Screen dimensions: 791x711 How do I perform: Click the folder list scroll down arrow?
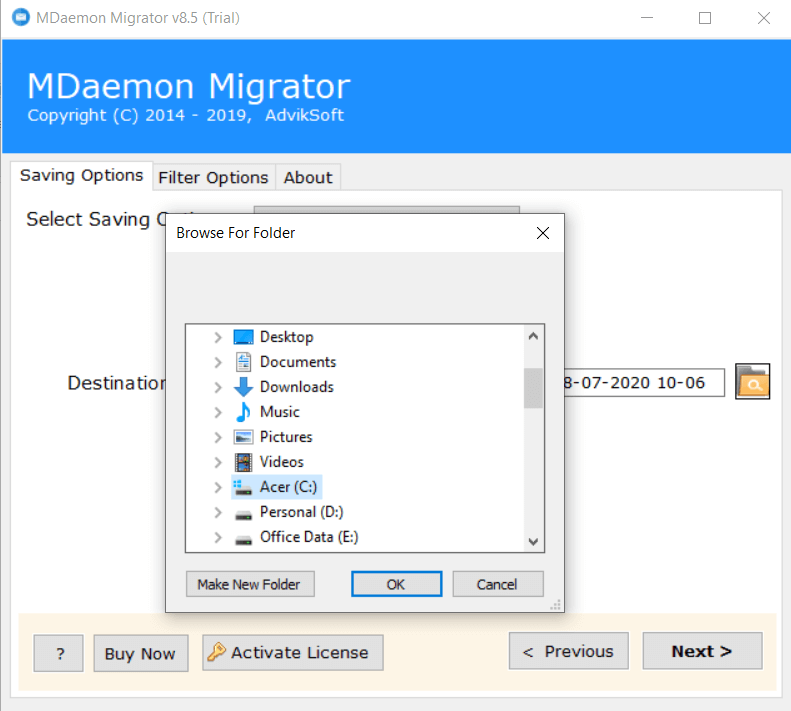pyautogui.click(x=533, y=541)
